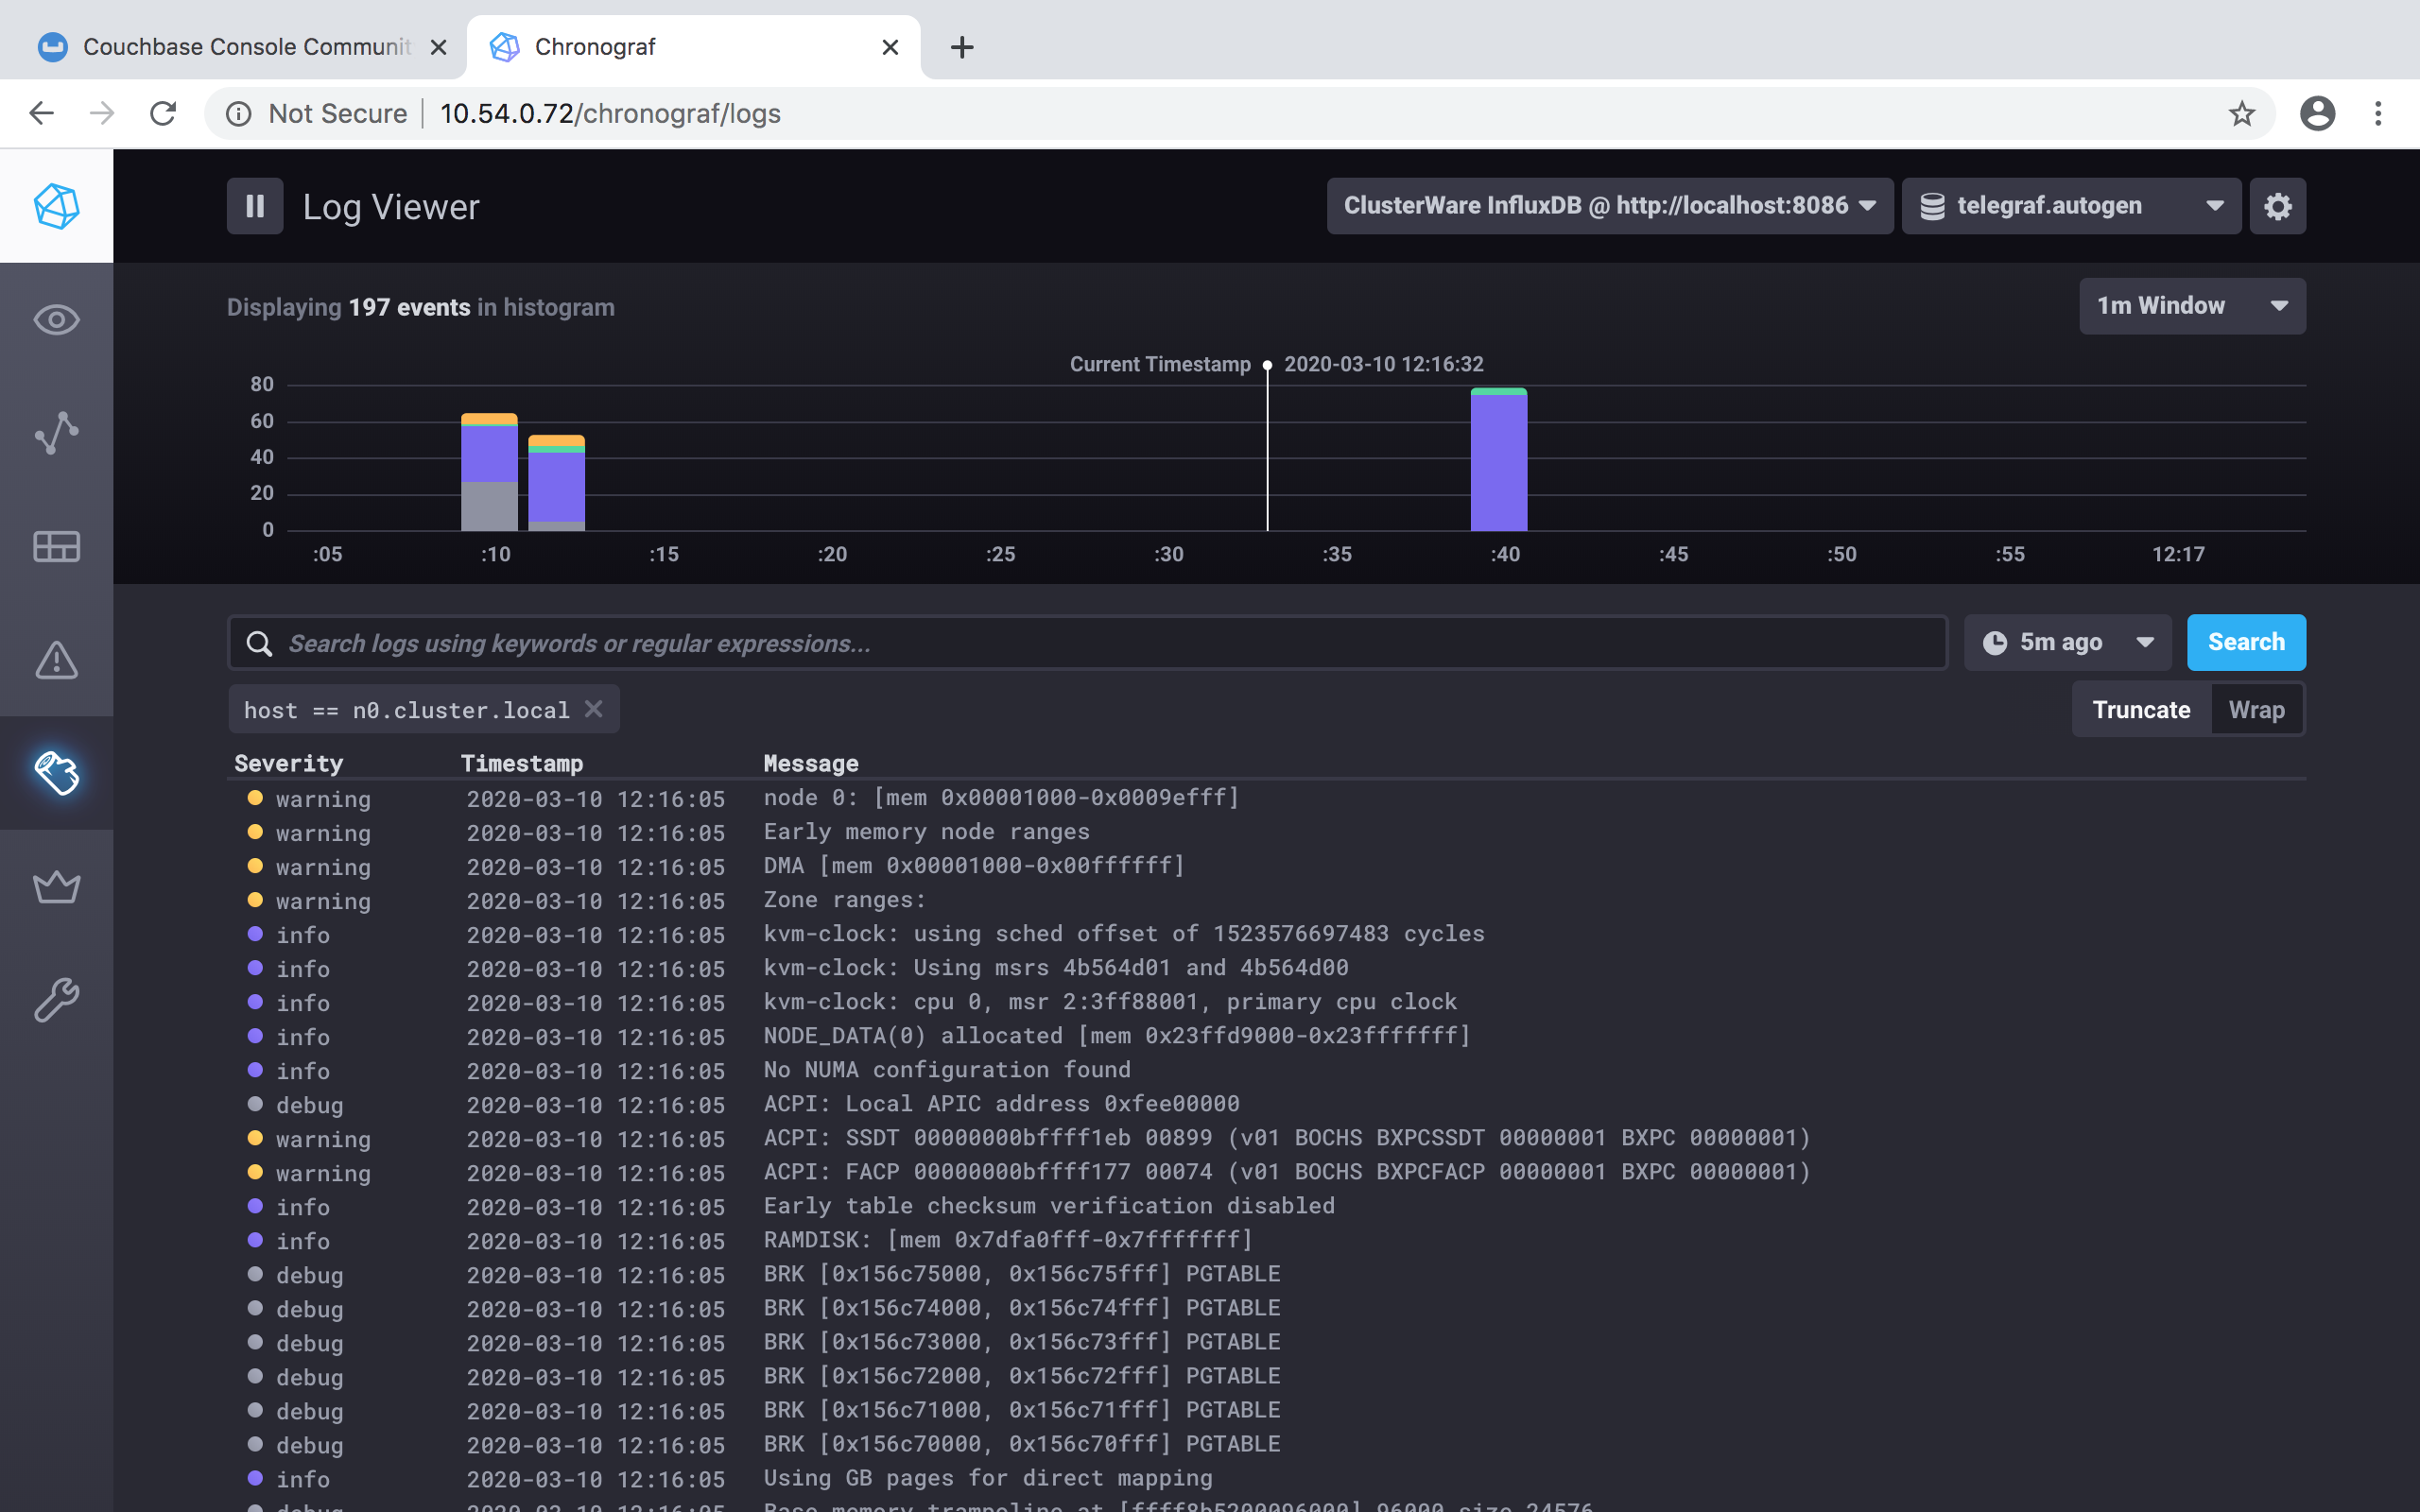Viewport: 2420px width, 1512px height.
Task: Open Dashboards grid icon in sidebar
Action: [56, 546]
